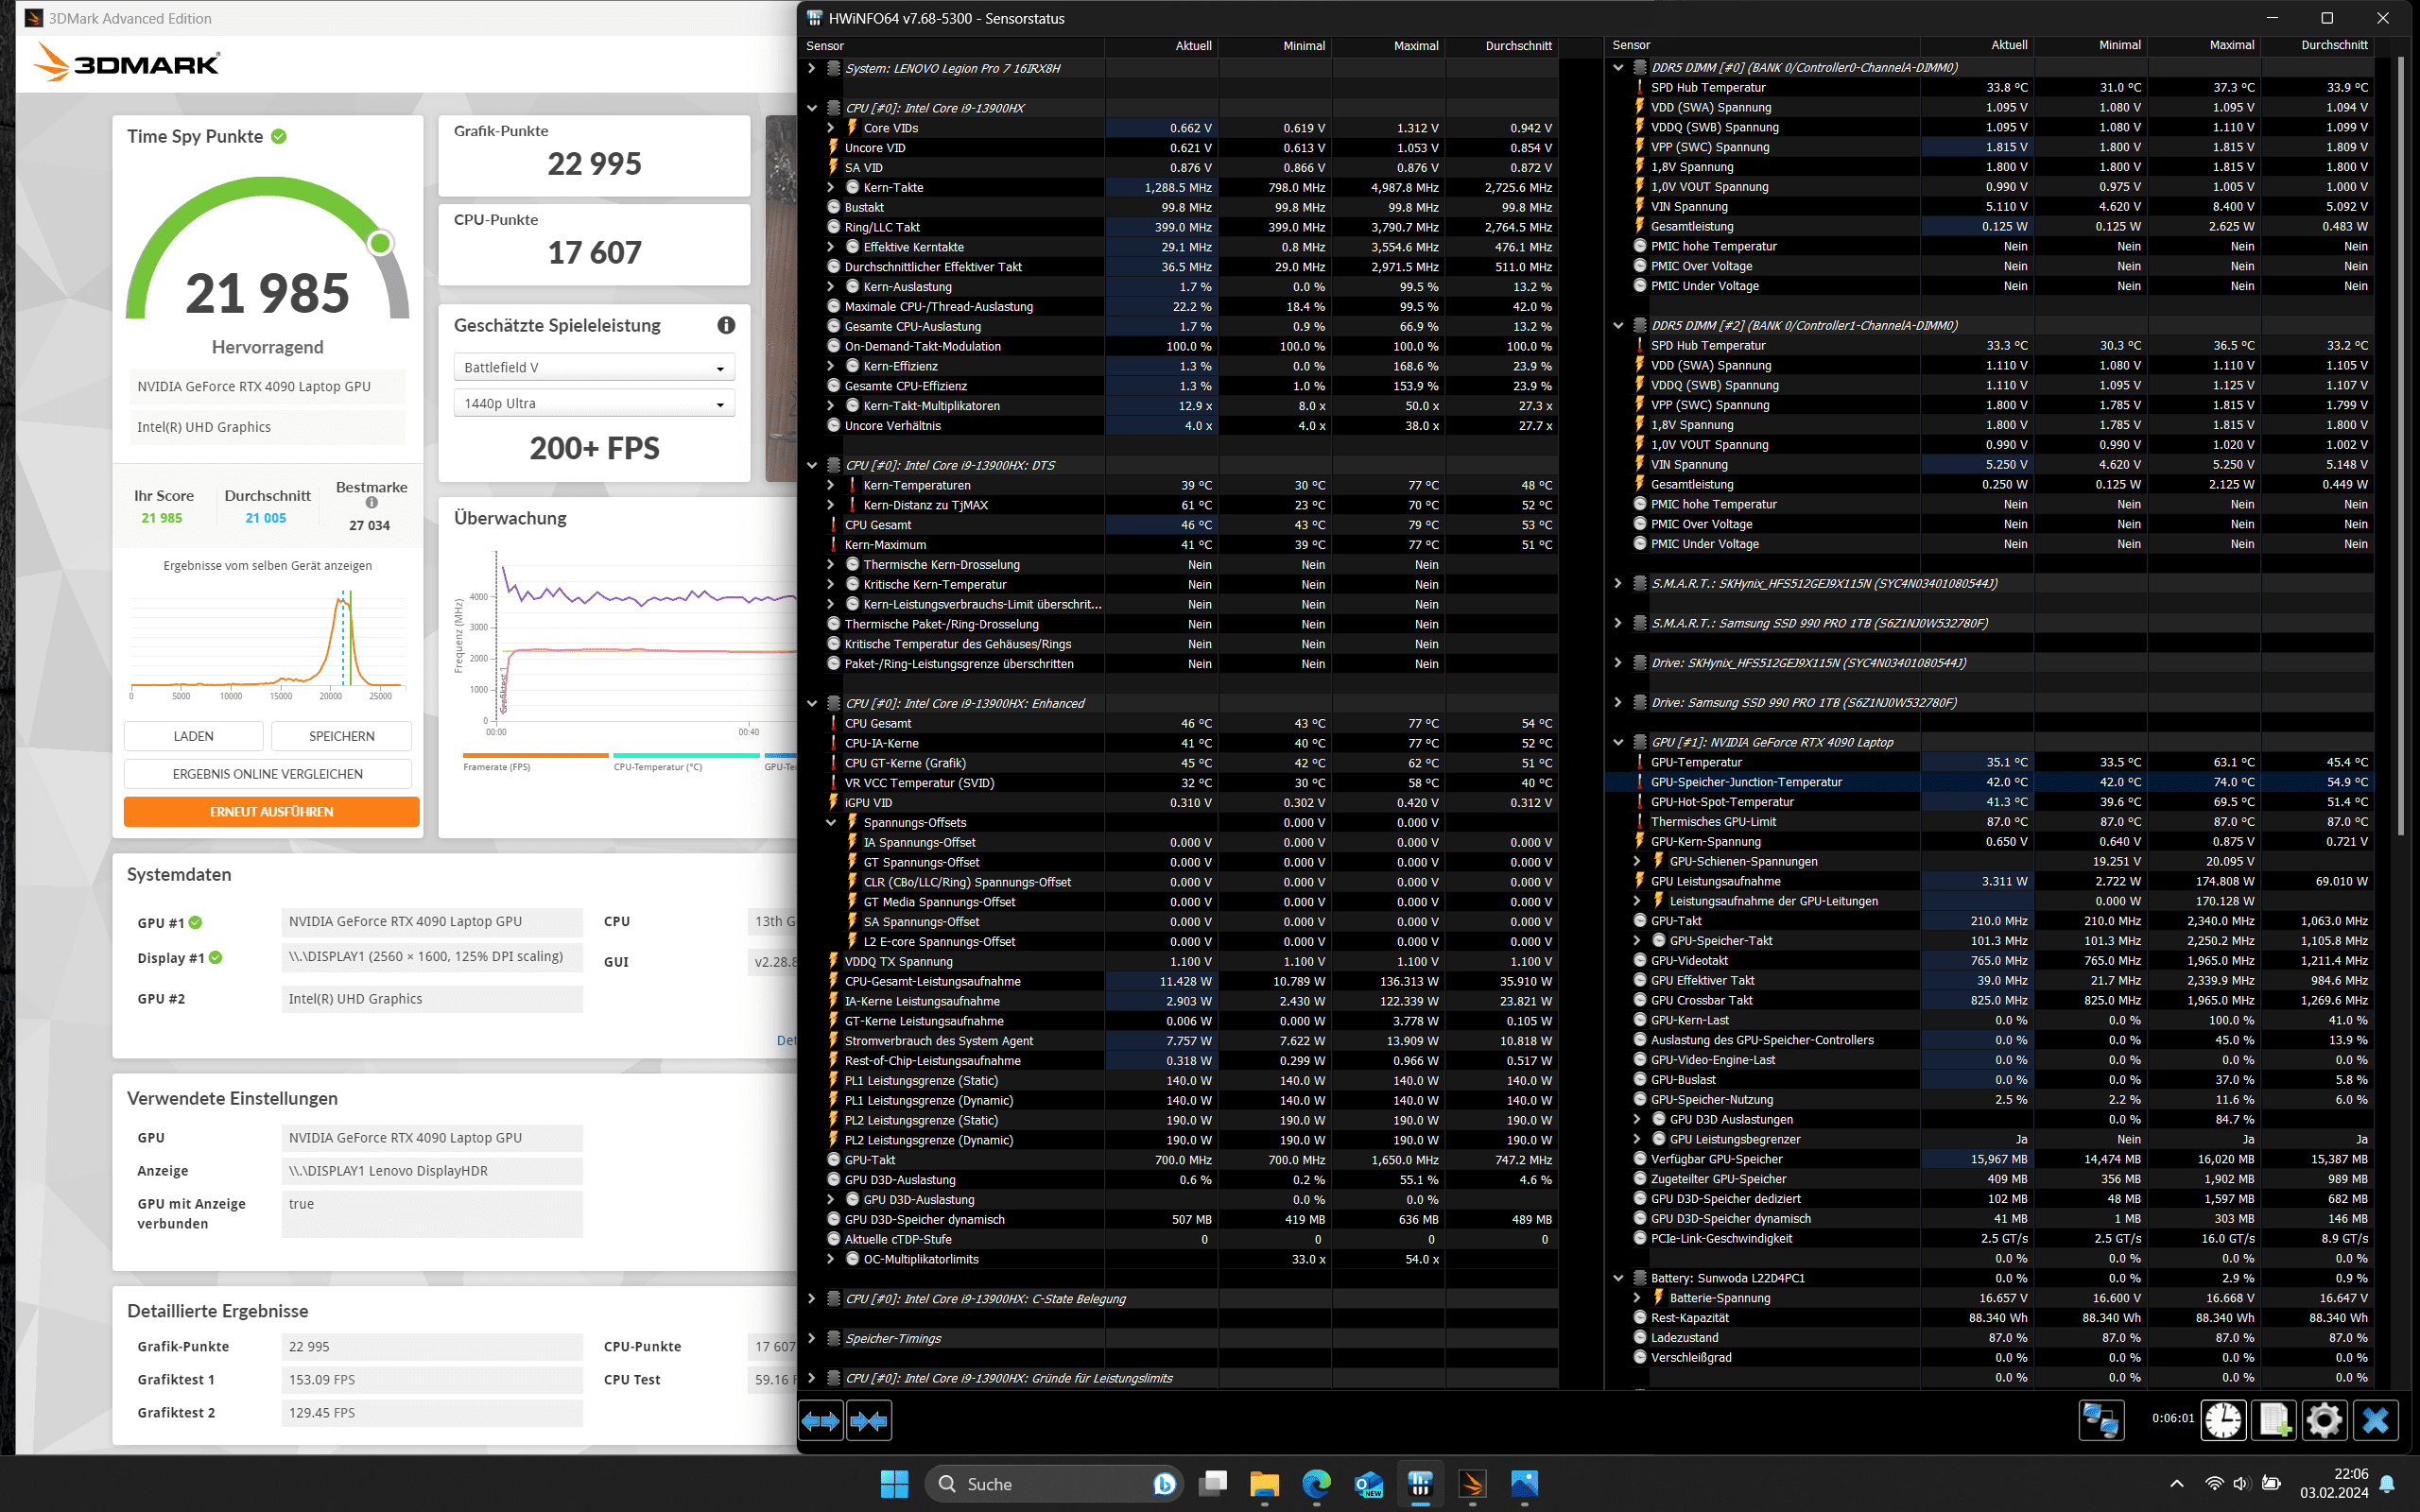This screenshot has width=2420, height=1512.
Task: Click the 3DMark logo
Action: [x=126, y=63]
